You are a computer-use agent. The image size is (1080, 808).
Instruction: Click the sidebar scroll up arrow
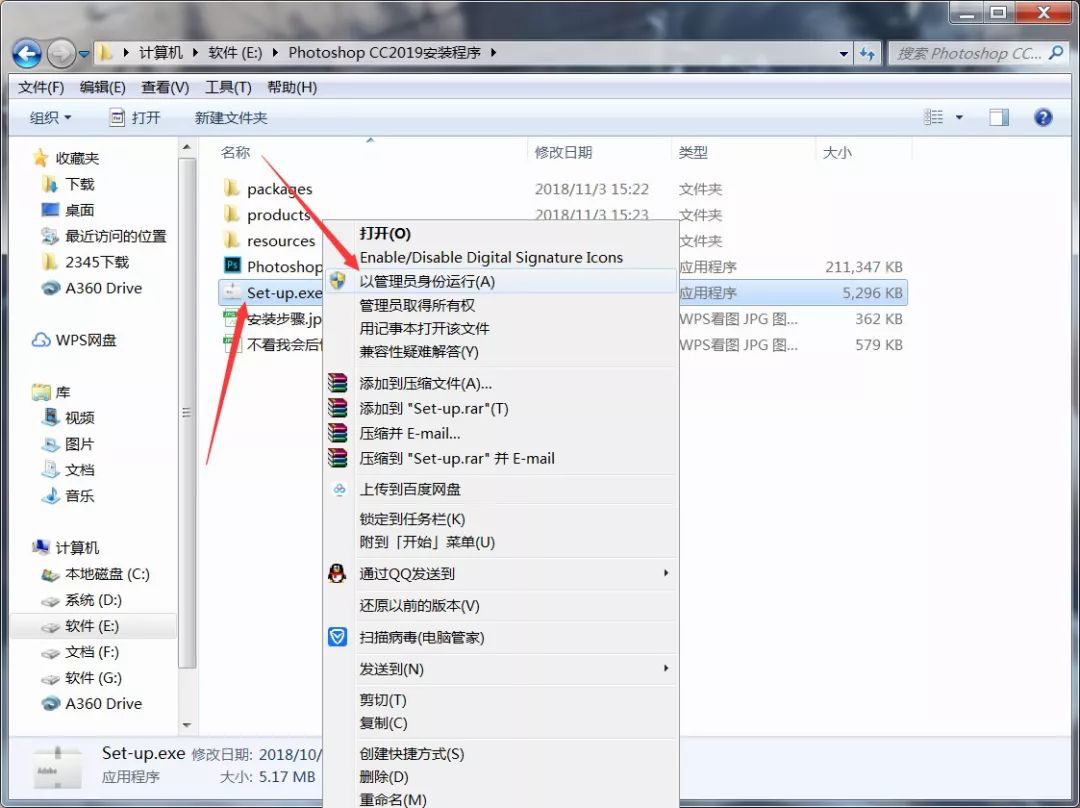click(187, 147)
